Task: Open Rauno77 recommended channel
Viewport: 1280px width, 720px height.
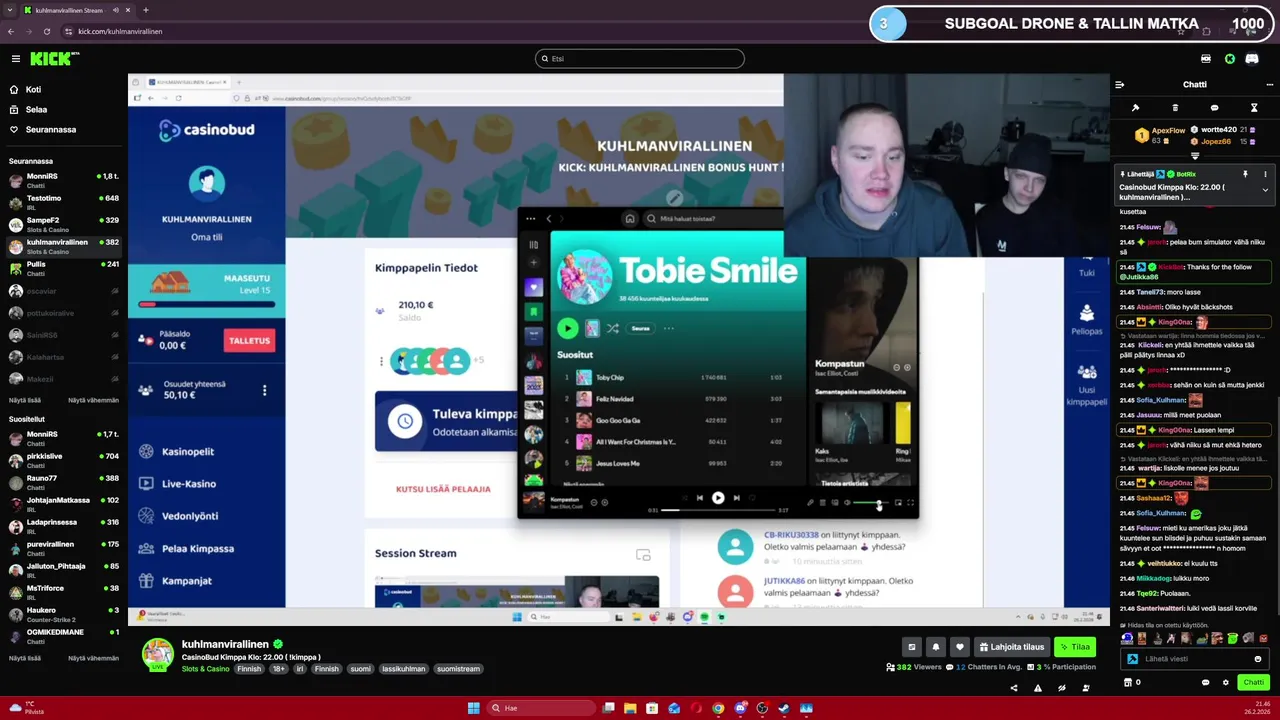Action: (64, 482)
